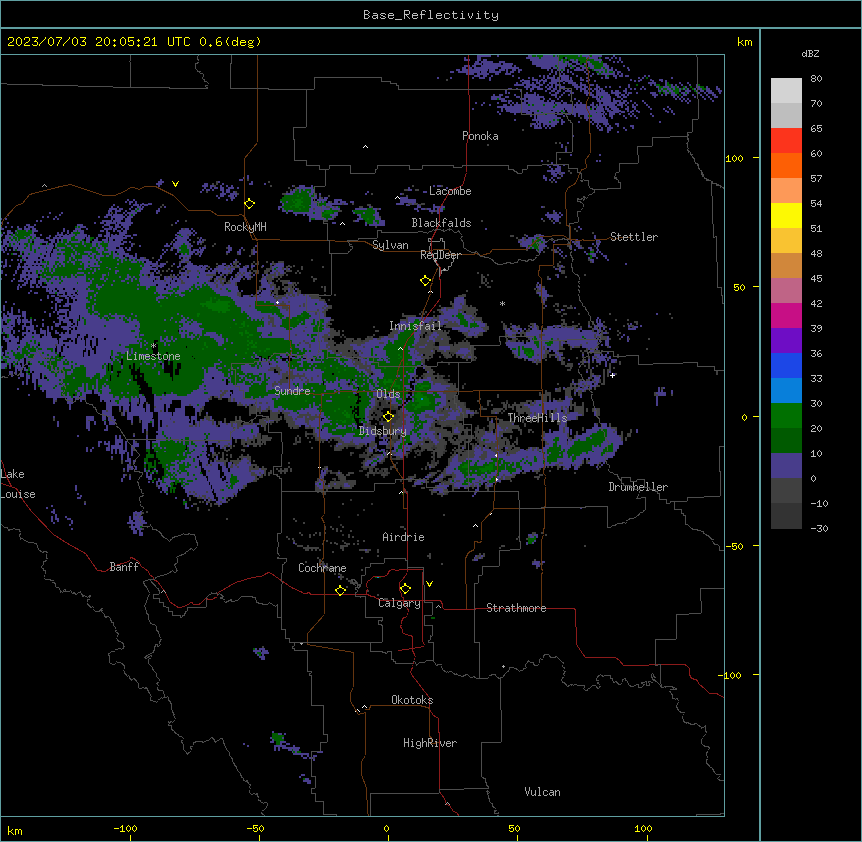862x842 pixels.
Task: Click the -100 tick on bottom axis
Action: pyautogui.click(x=125, y=828)
